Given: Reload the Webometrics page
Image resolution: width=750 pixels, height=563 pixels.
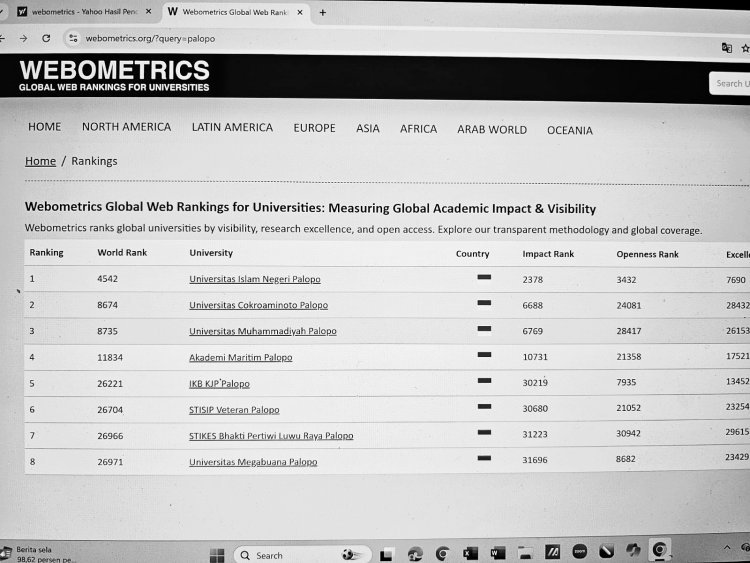Looking at the screenshot, I should tap(46, 38).
